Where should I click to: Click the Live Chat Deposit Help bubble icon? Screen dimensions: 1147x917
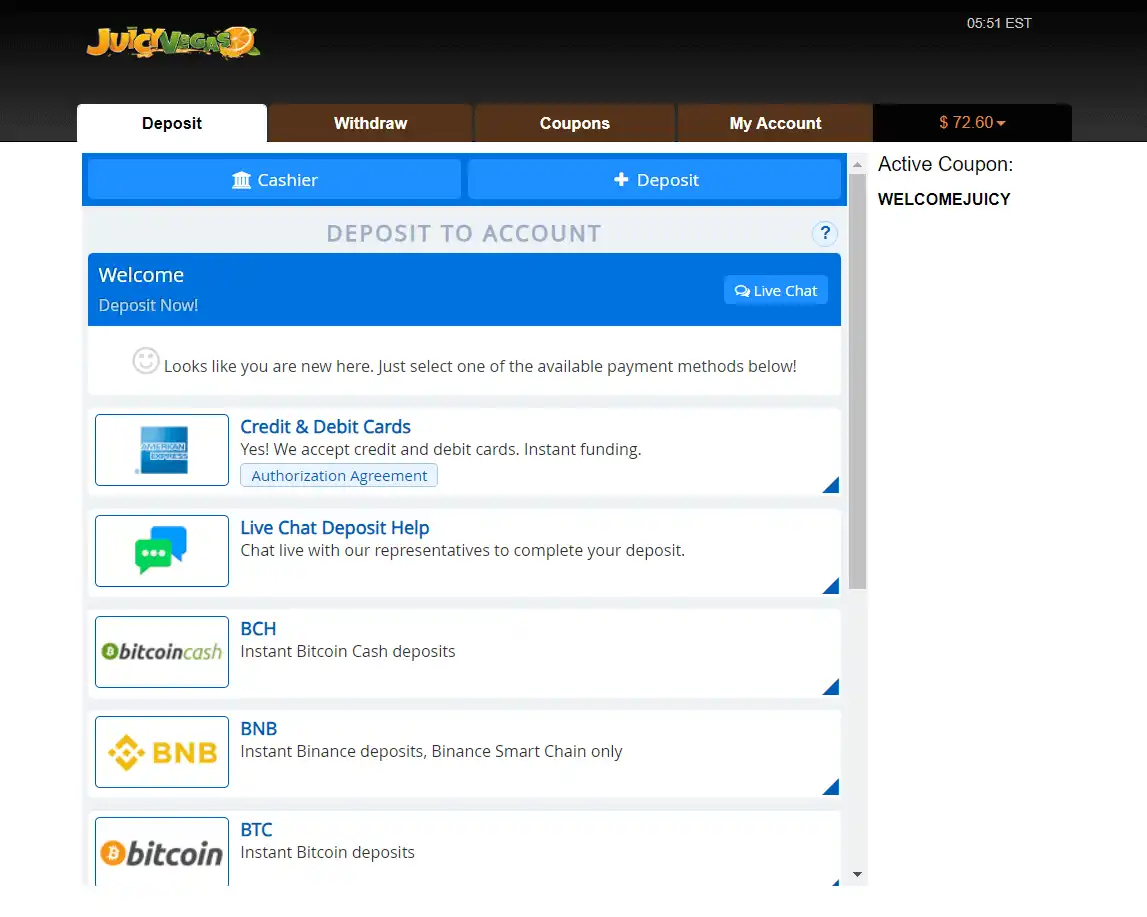tap(162, 551)
